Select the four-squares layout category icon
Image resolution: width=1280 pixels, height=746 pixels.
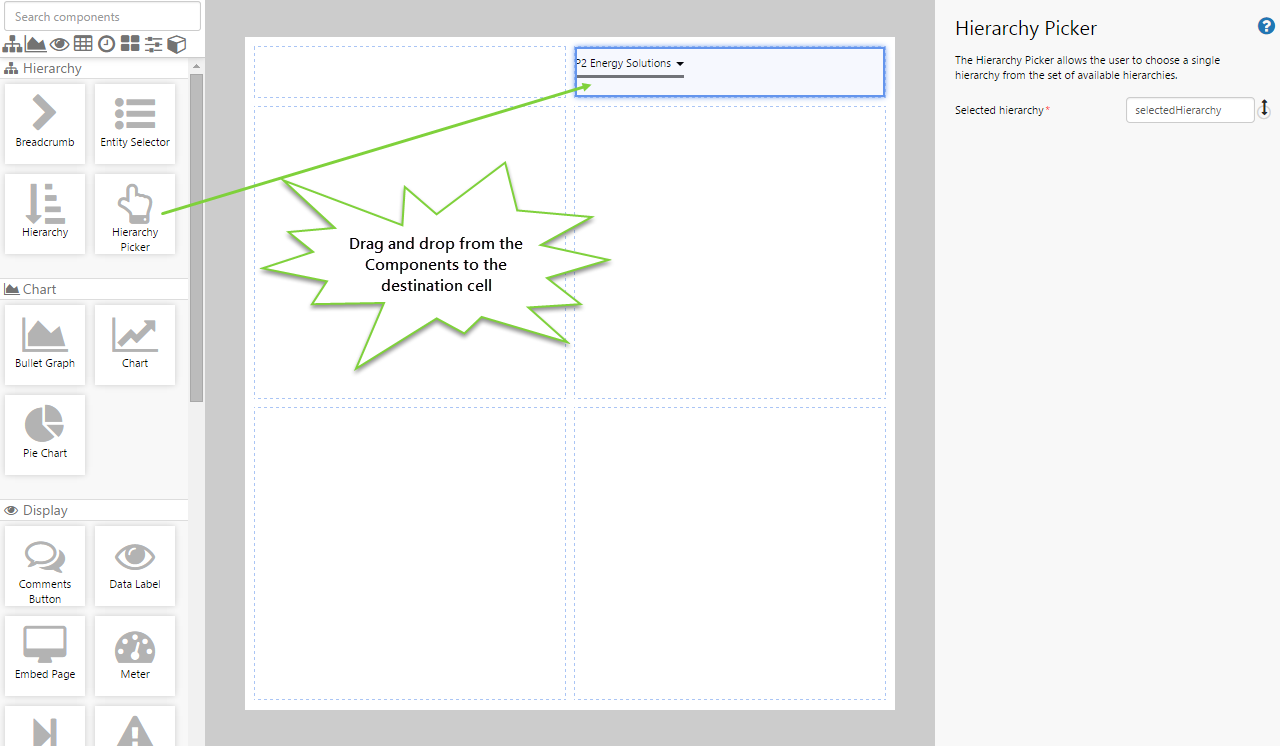(x=130, y=44)
